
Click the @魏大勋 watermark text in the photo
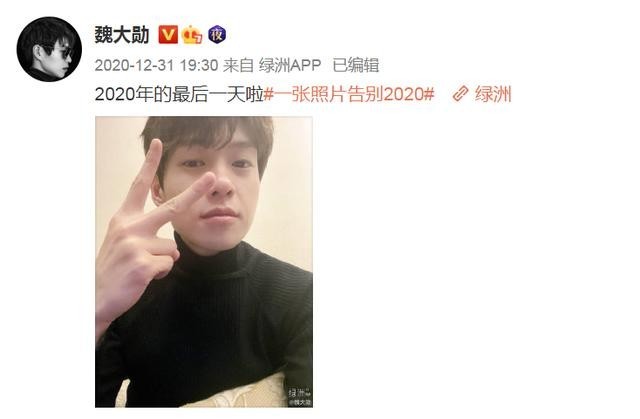300,402
